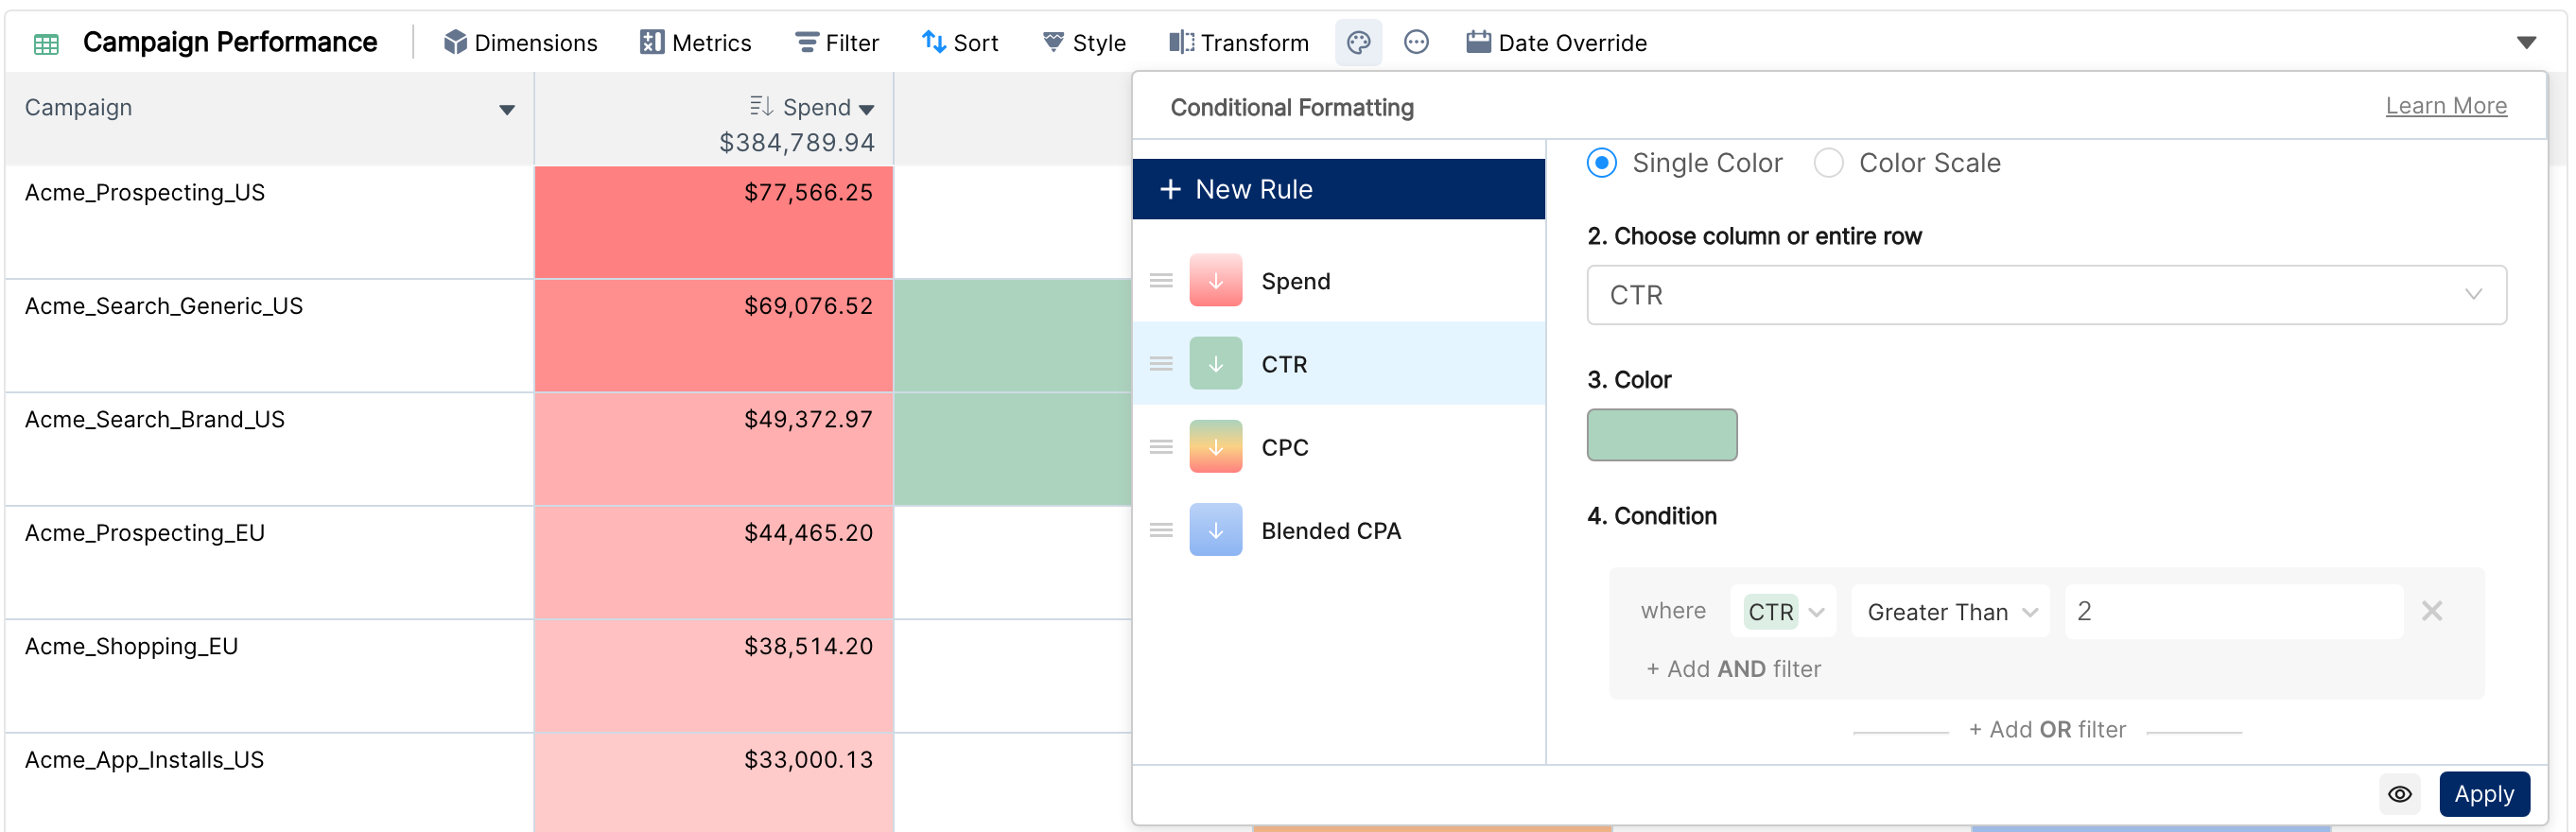
Task: Click the Acme_Search_Brand_US campaign row
Action: coord(269,449)
